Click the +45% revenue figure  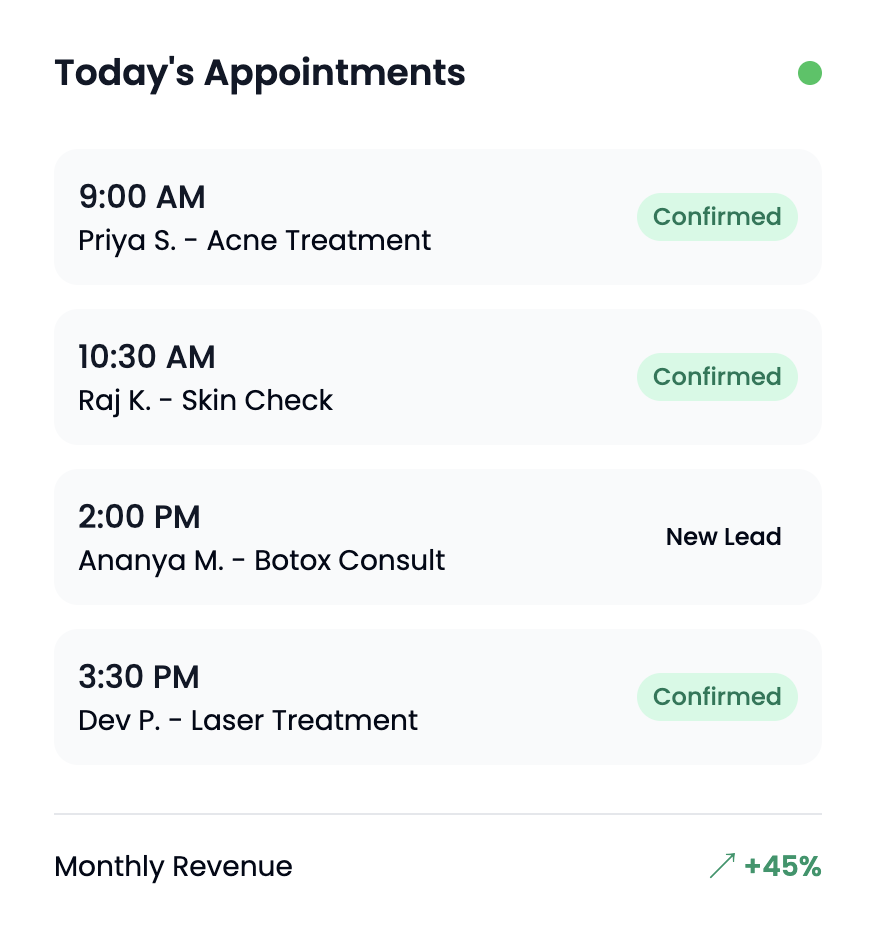tap(782, 866)
